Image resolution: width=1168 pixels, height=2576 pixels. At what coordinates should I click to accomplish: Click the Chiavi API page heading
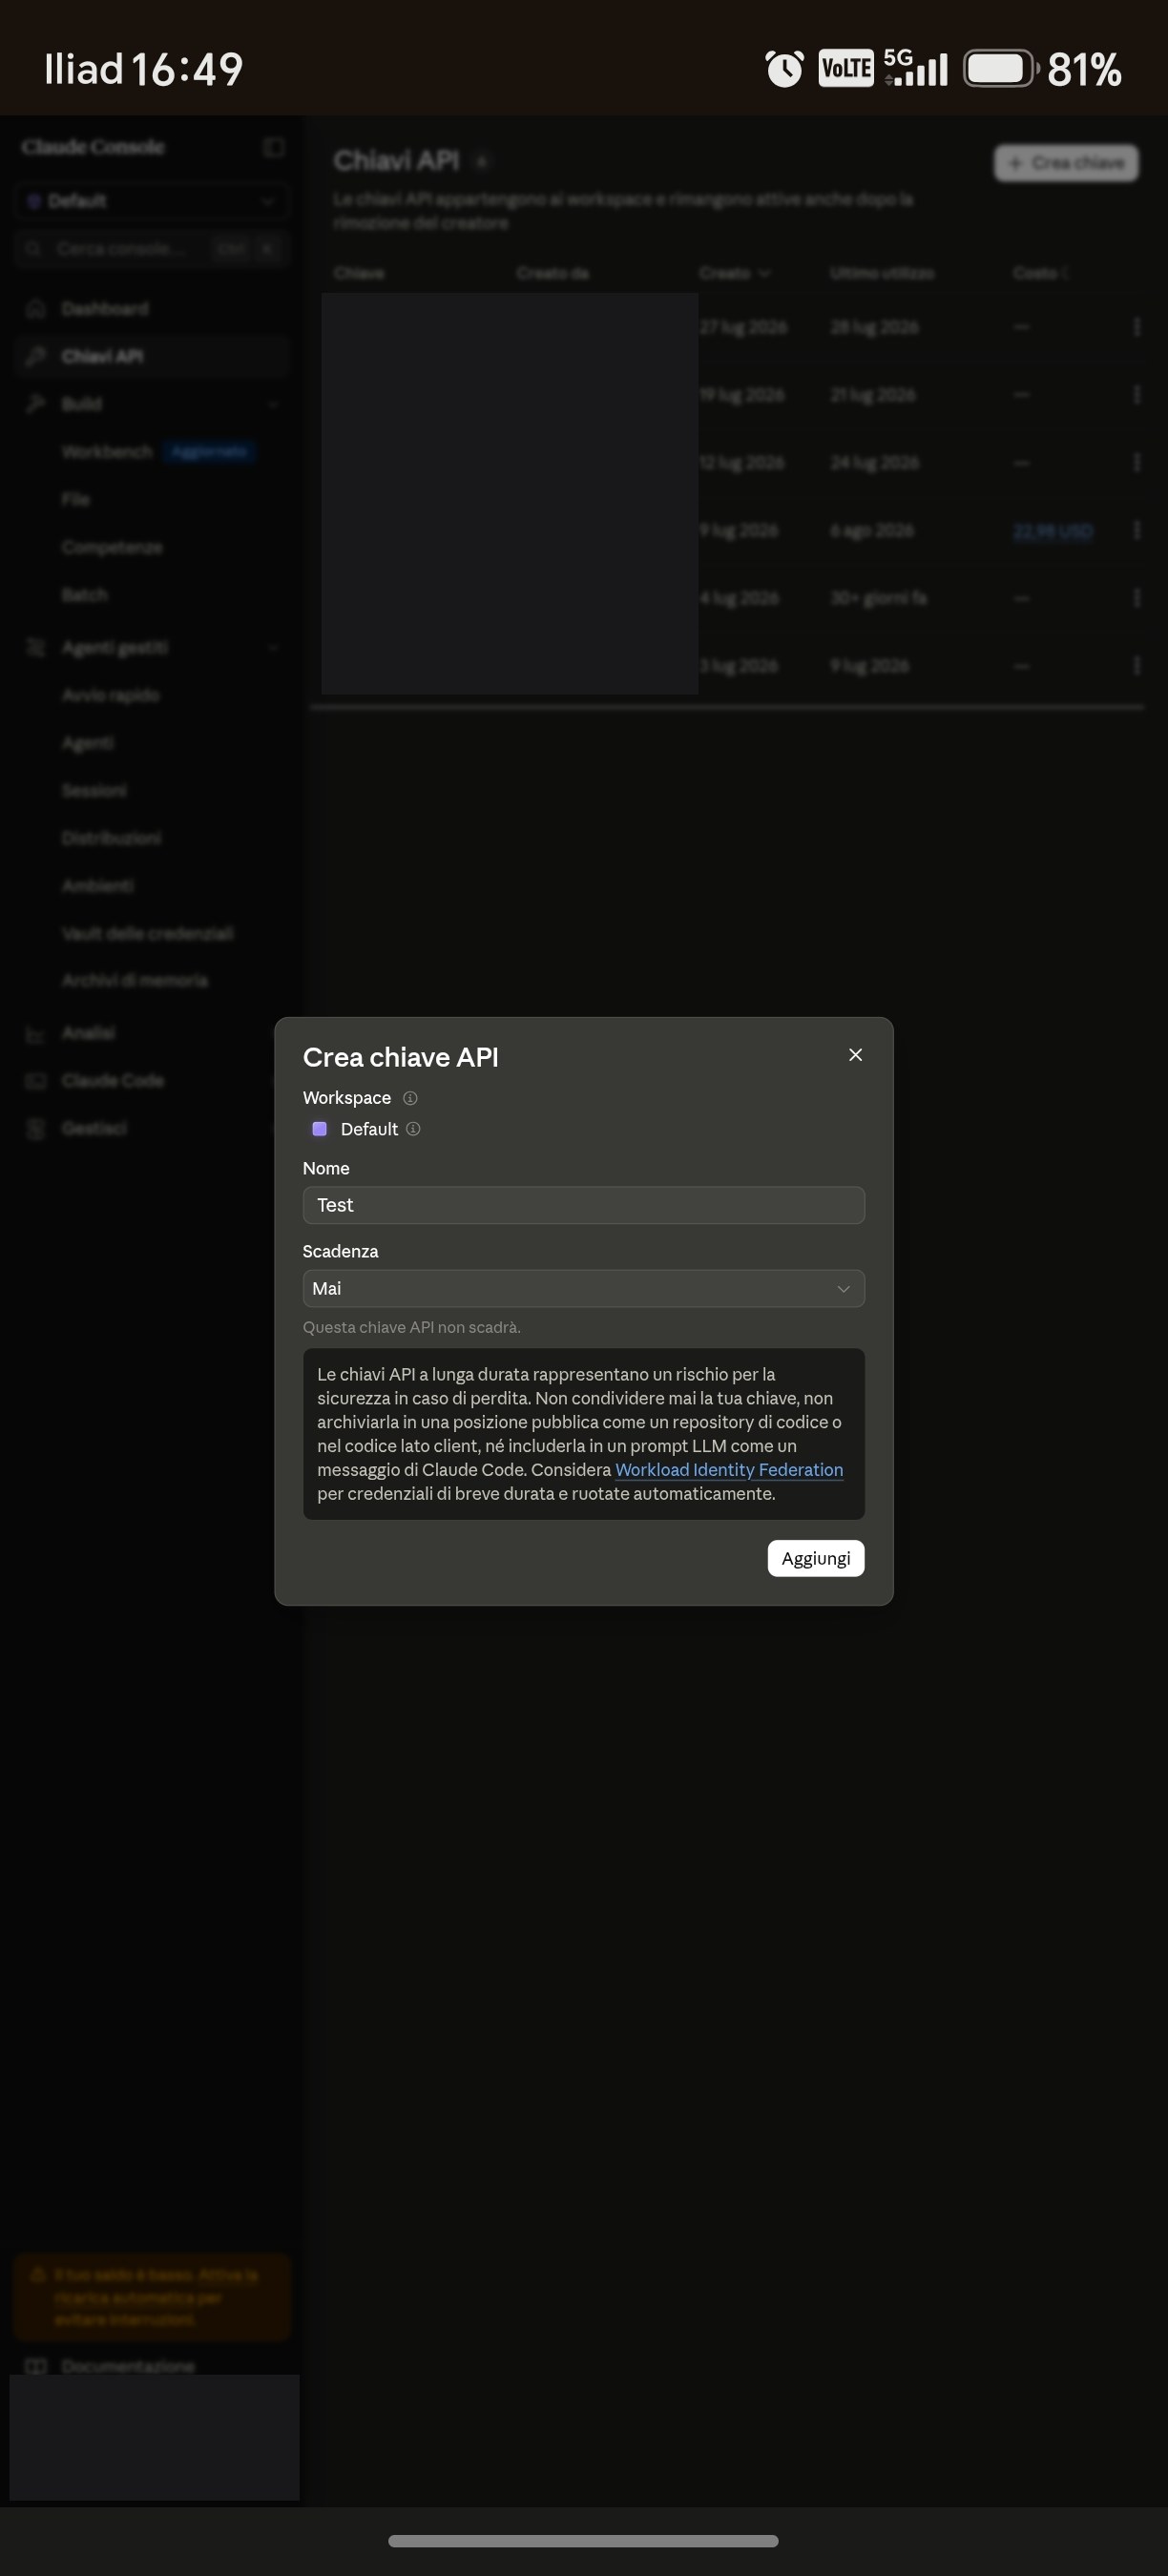click(x=396, y=161)
